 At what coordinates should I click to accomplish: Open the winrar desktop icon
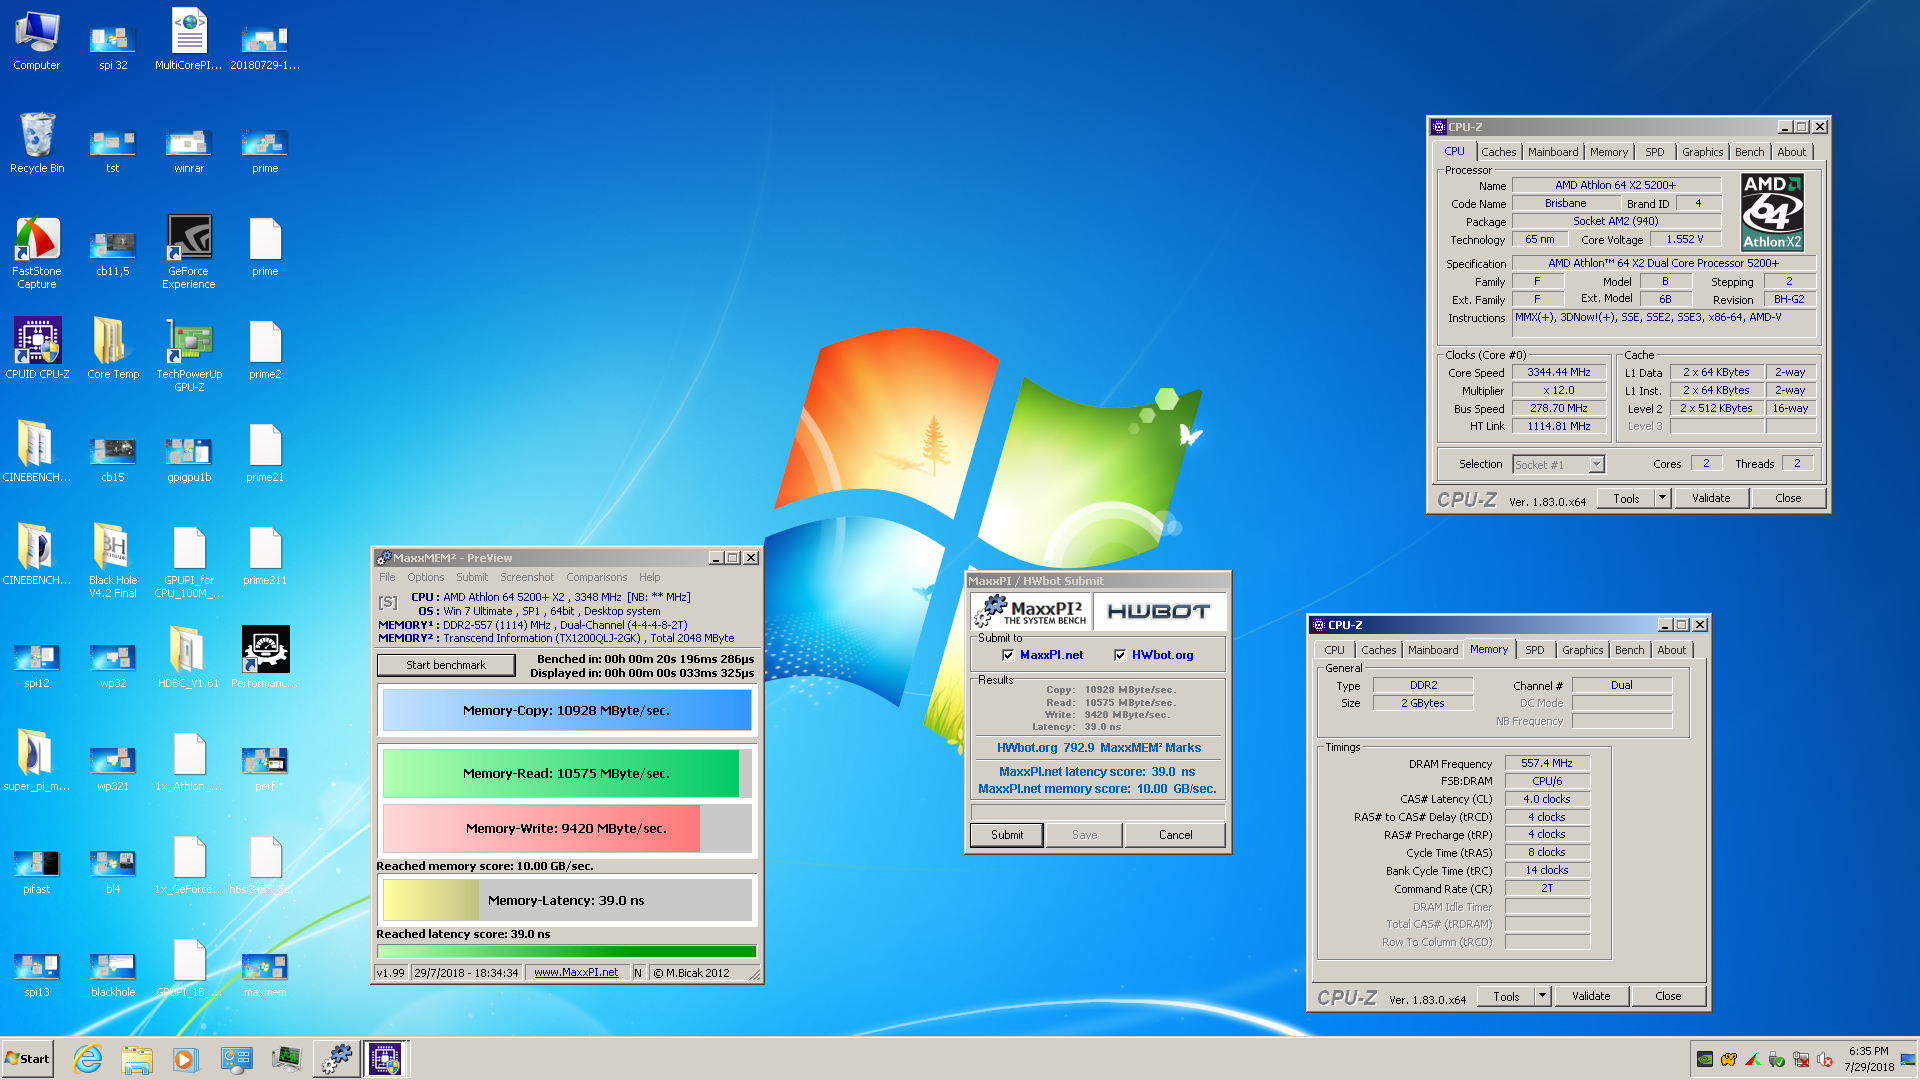pos(189,150)
